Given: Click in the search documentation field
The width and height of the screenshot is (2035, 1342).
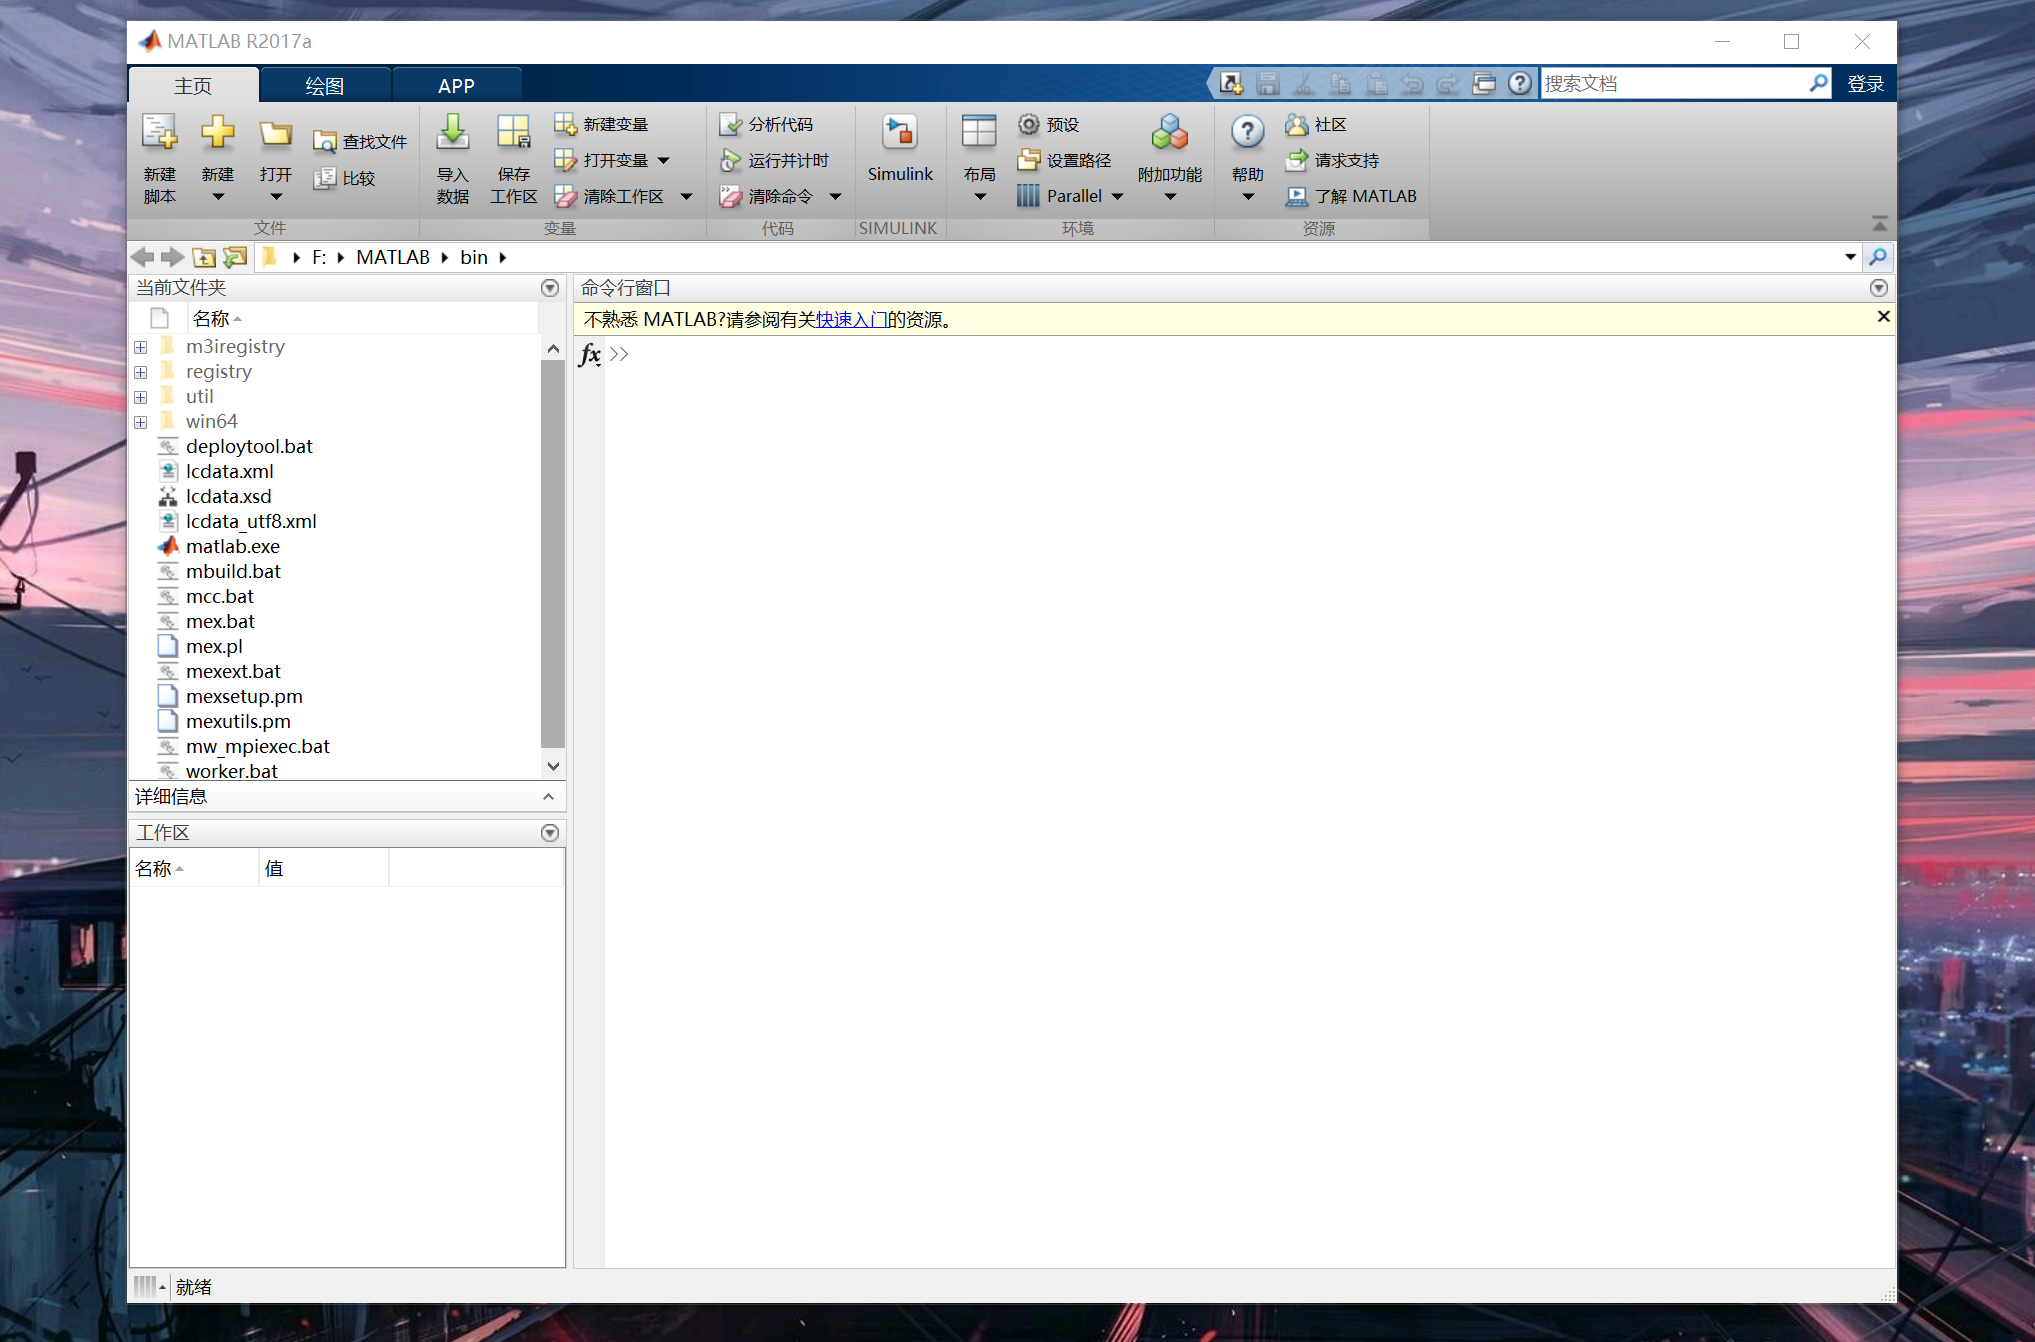Looking at the screenshot, I should pyautogui.click(x=1670, y=84).
